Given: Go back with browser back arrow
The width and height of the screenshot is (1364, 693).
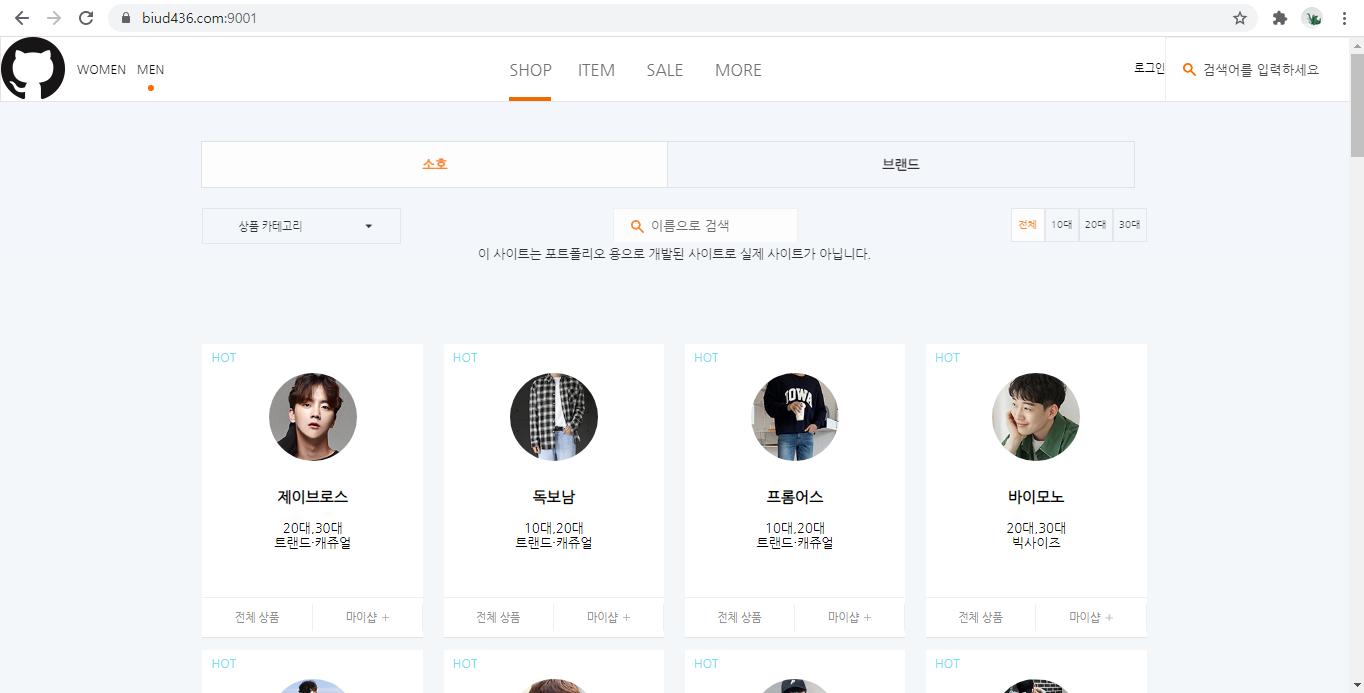Looking at the screenshot, I should (x=22, y=18).
